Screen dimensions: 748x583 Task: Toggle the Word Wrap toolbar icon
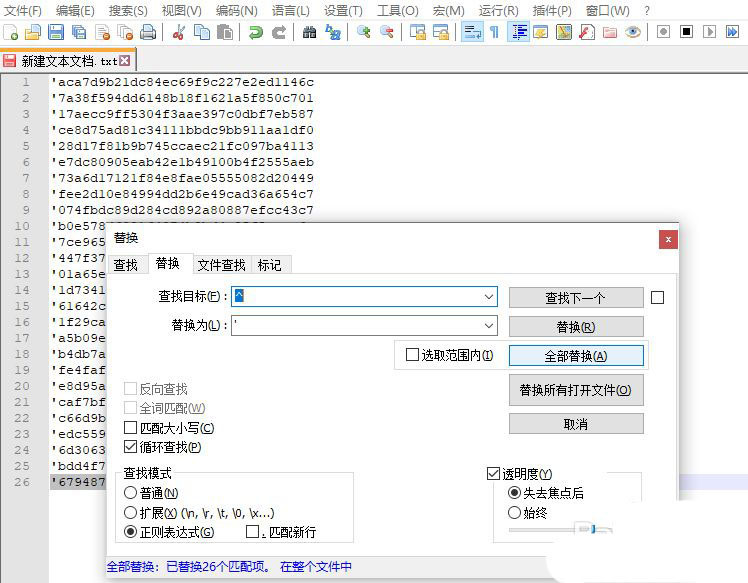472,32
